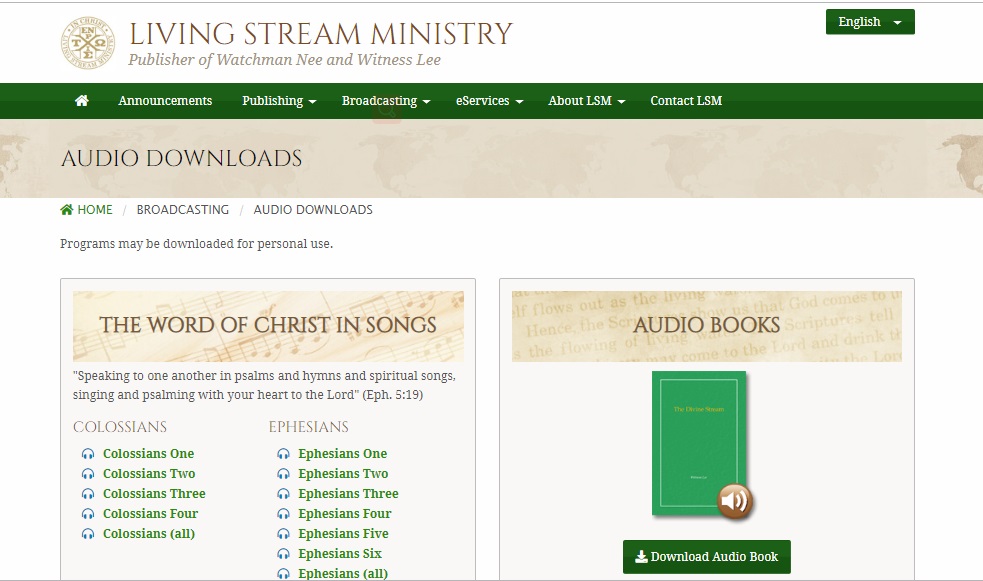Click headphones icon beside Colossians Three
This screenshot has height=581, width=983.
click(88, 494)
